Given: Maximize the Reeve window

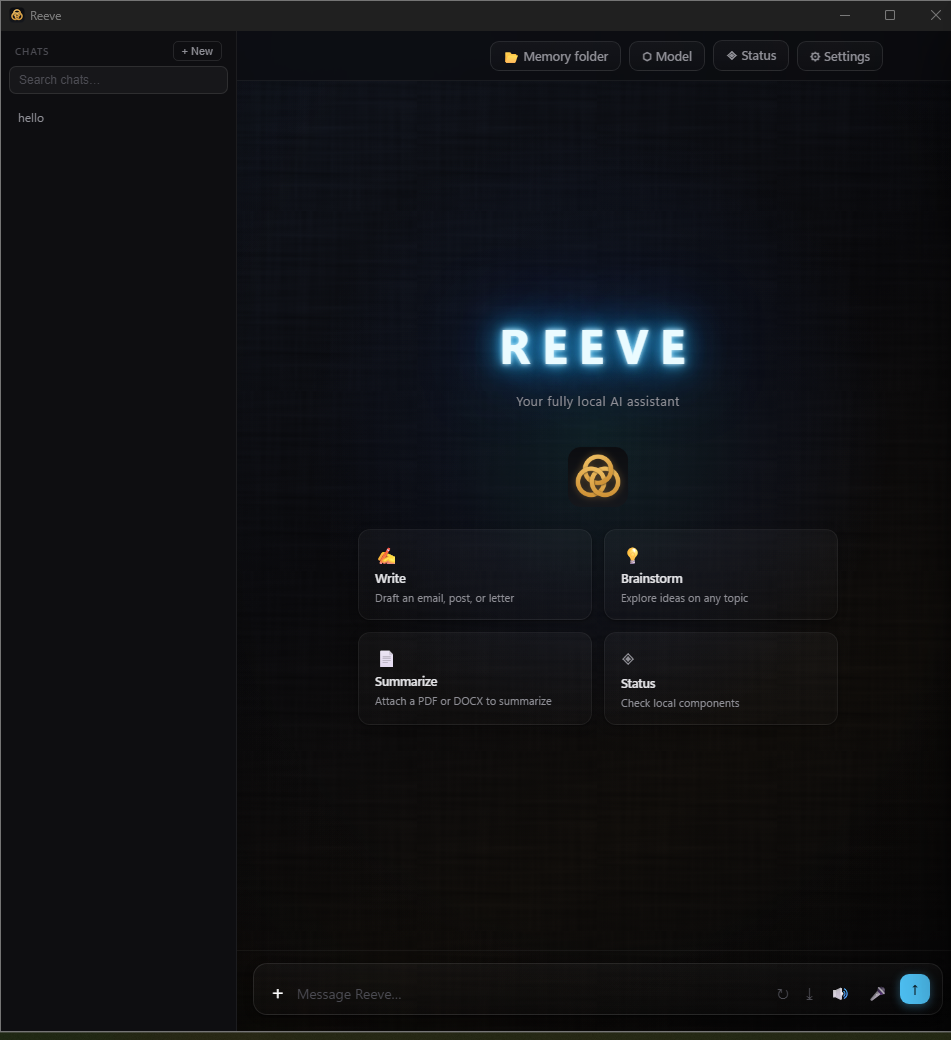Looking at the screenshot, I should tap(890, 15).
